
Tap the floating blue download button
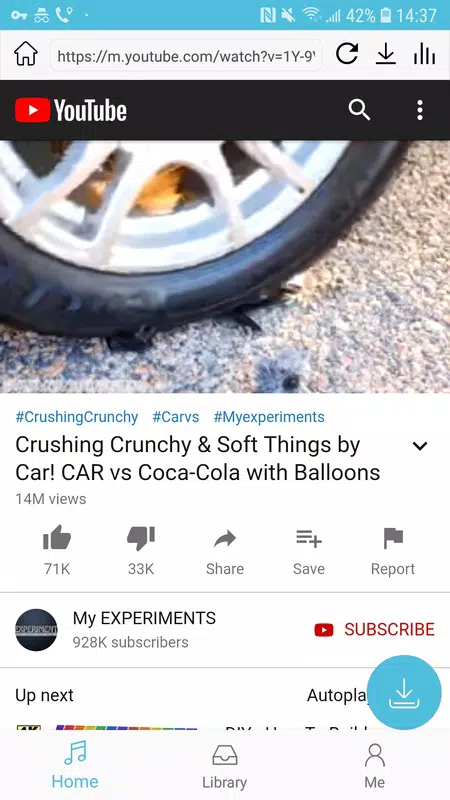pyautogui.click(x=404, y=692)
